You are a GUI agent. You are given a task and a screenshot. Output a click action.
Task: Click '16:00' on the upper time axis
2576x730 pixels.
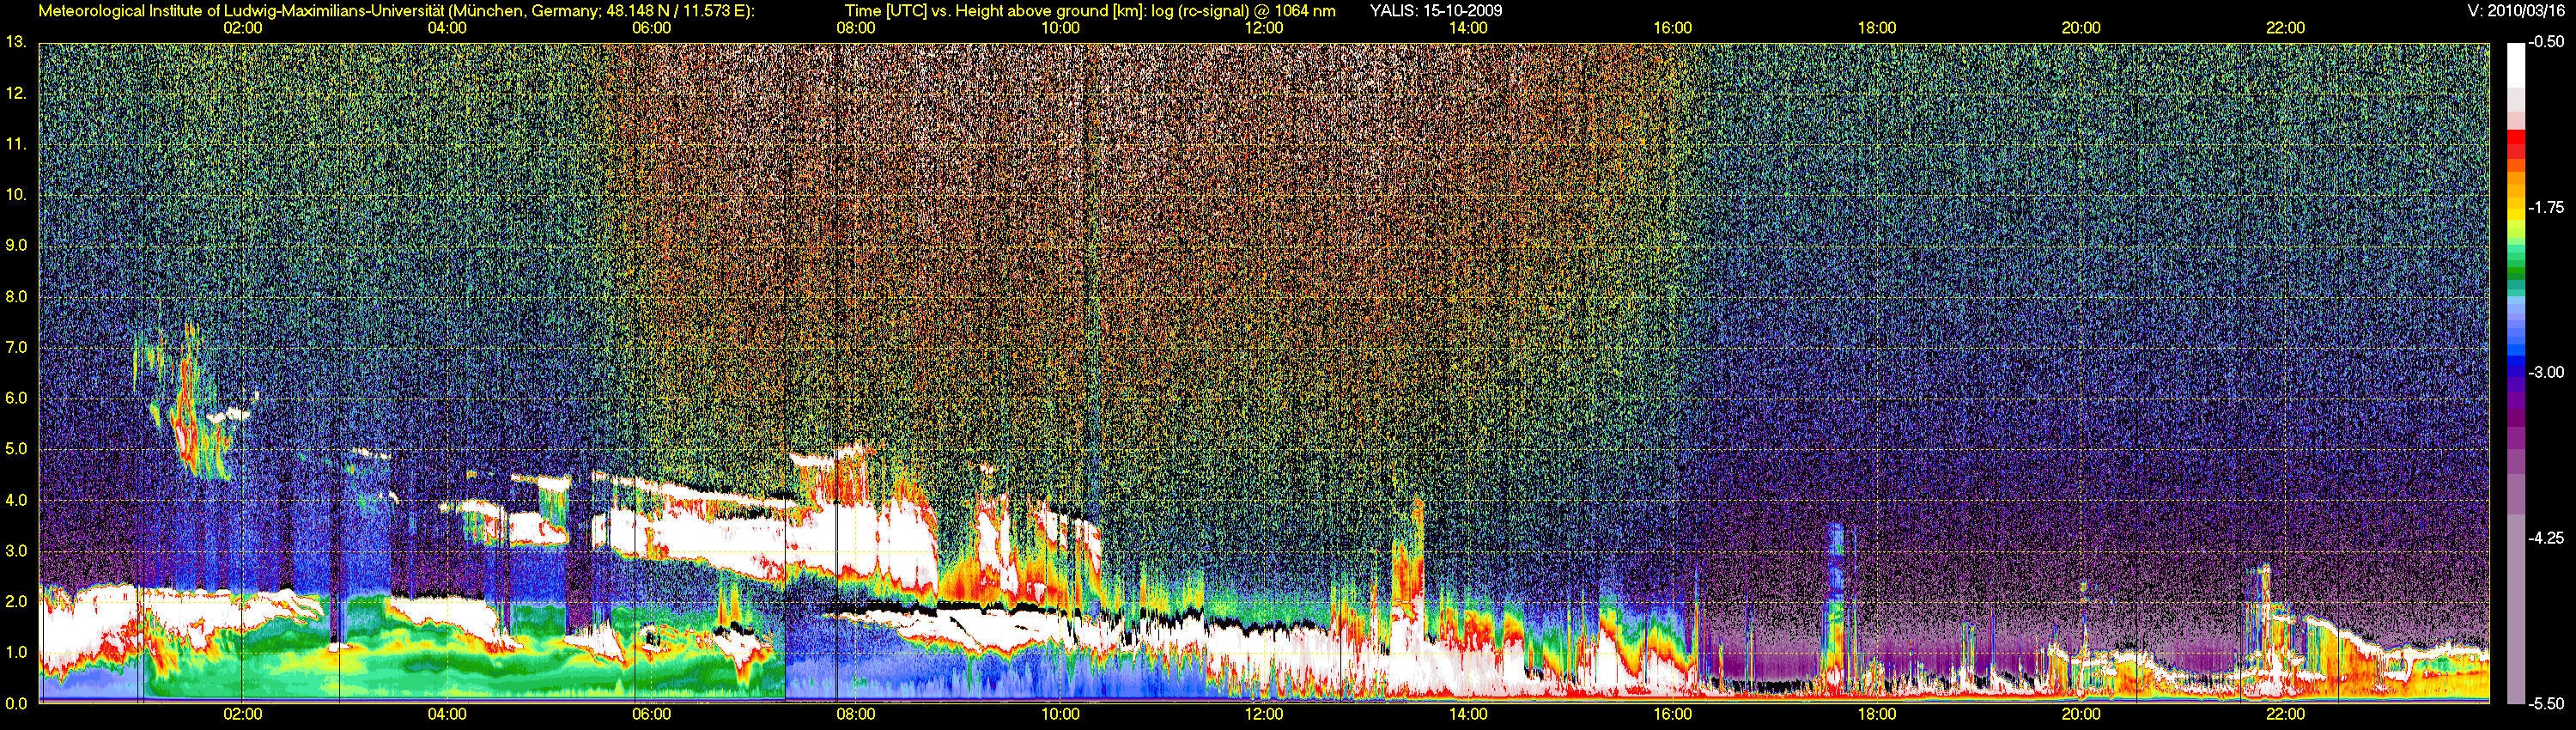pos(1673,28)
